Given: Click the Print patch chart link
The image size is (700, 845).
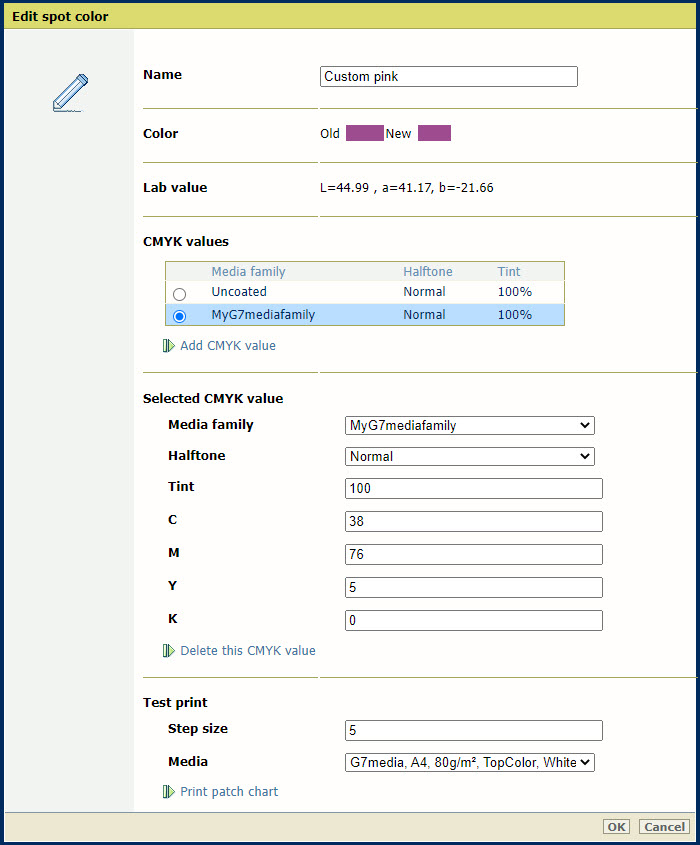Looking at the screenshot, I should [229, 792].
